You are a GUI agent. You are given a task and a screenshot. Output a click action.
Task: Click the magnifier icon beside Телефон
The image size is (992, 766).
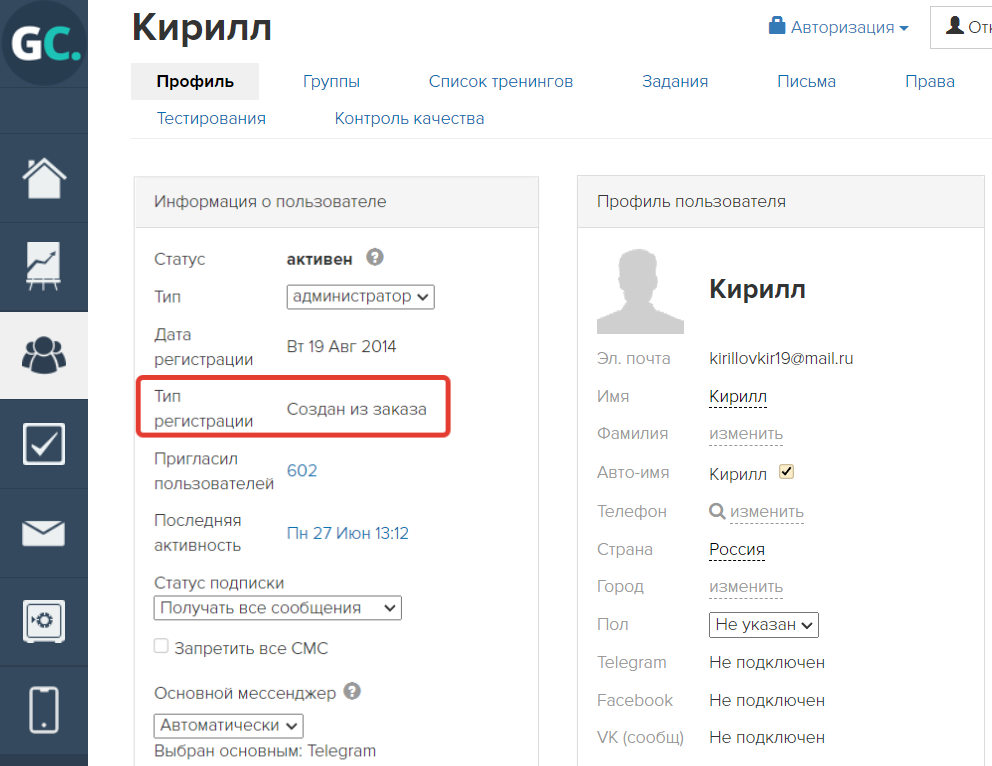pyautogui.click(x=717, y=511)
